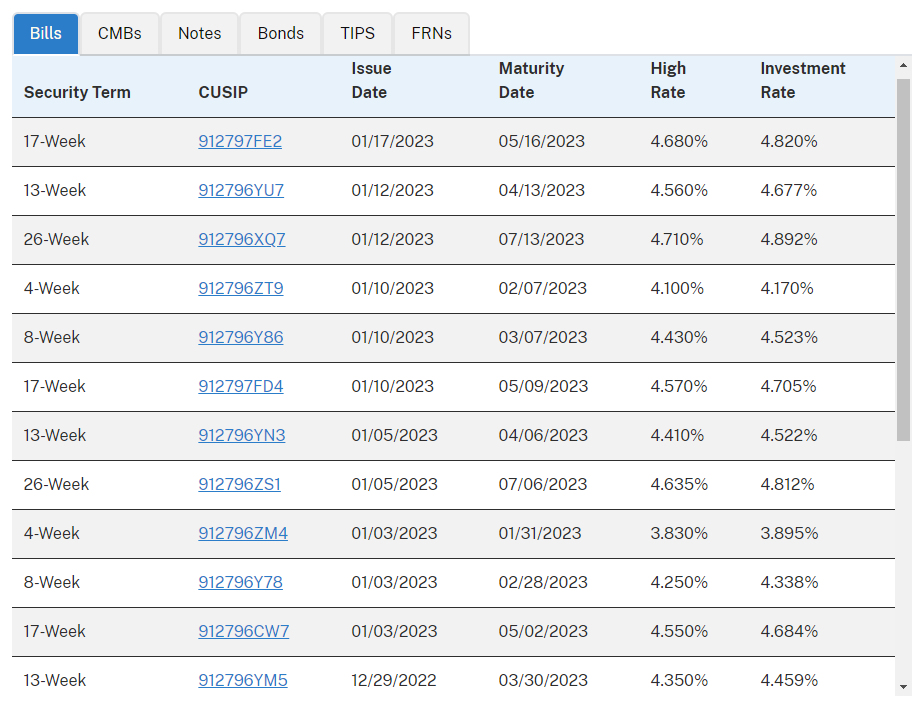
Task: Open CUSIP link 912796YM5
Action: pos(243,681)
